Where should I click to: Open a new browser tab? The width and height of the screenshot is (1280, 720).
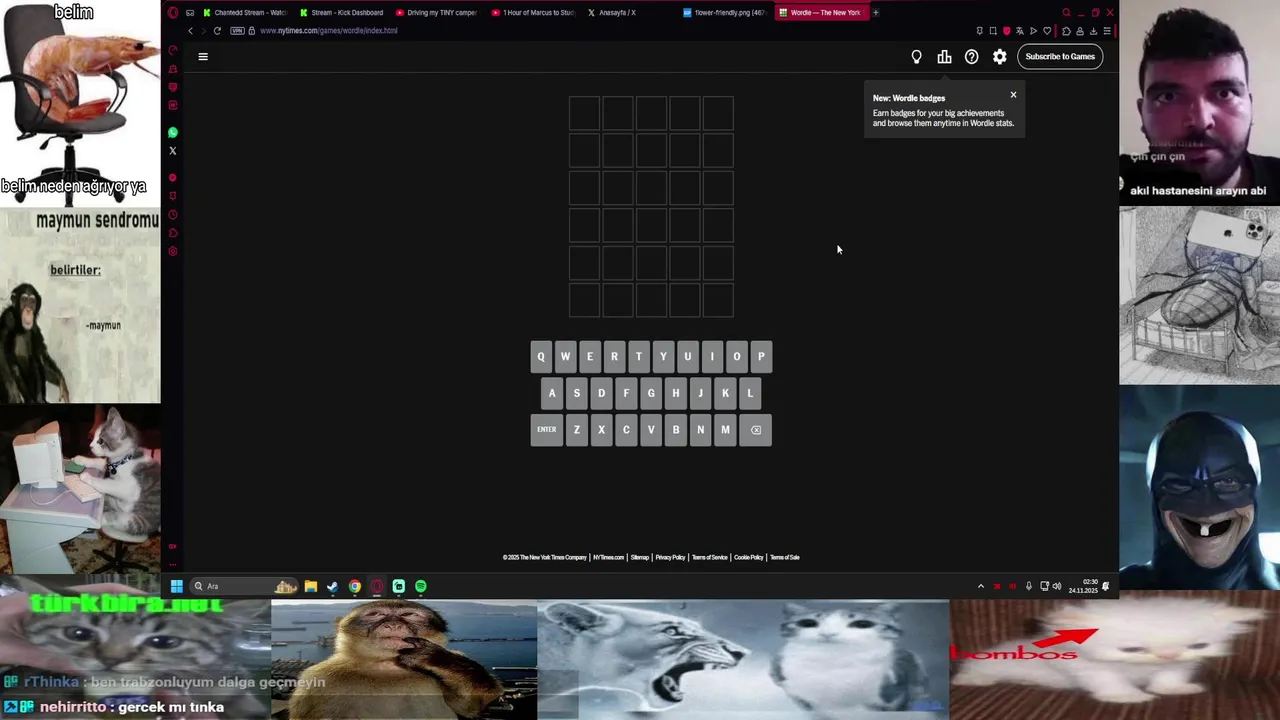click(x=875, y=13)
